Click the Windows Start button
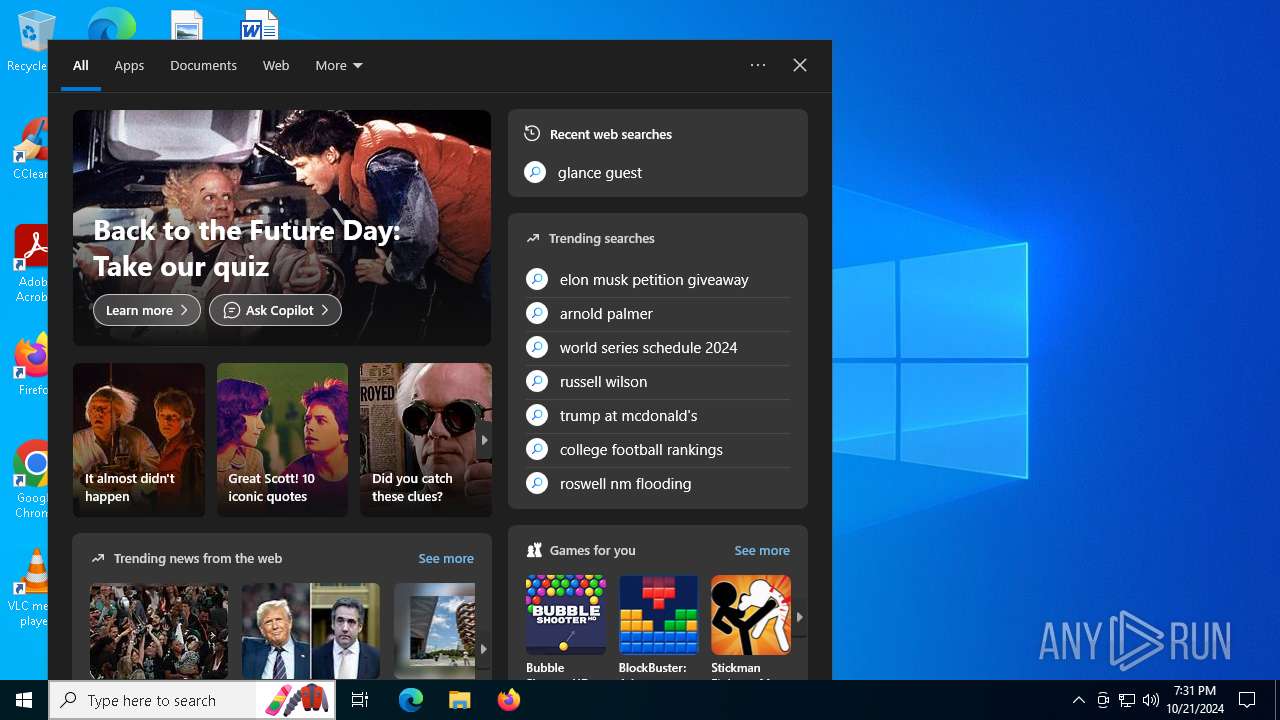Viewport: 1280px width, 720px height. point(24,700)
